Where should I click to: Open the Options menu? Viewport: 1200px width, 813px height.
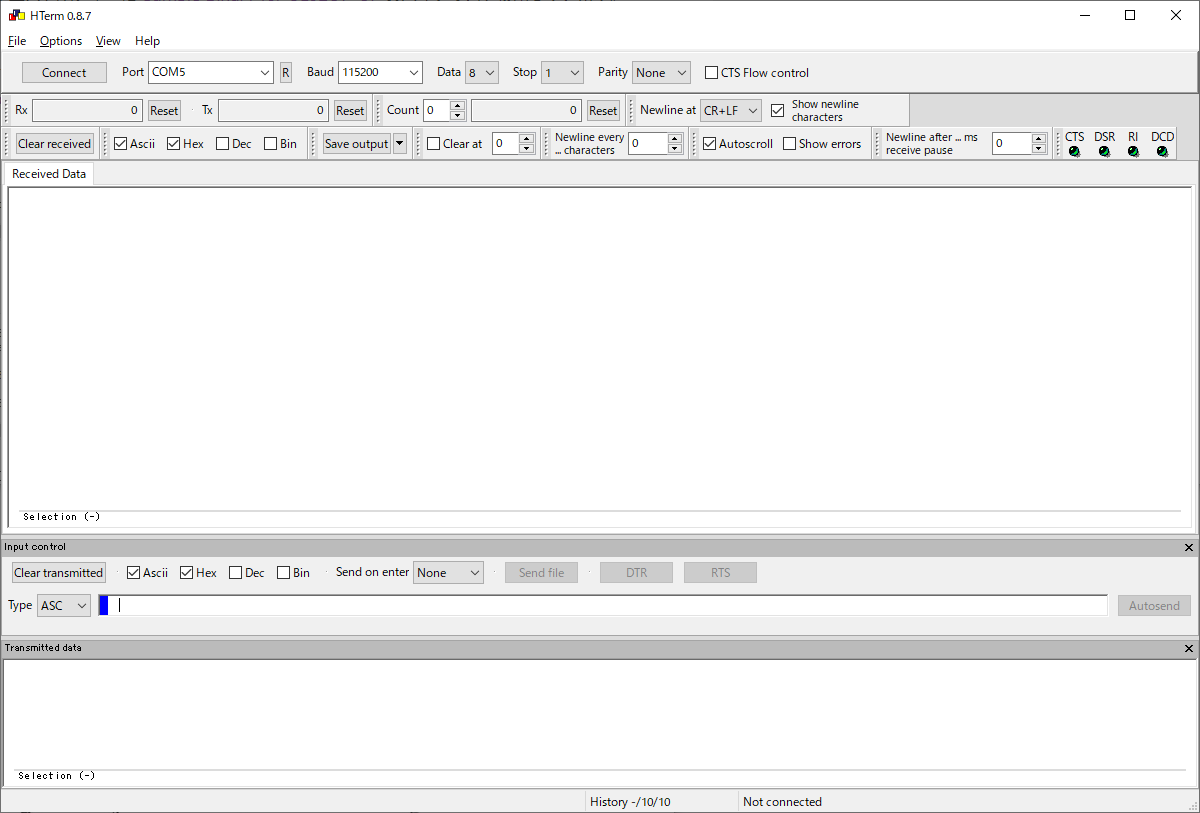point(61,41)
